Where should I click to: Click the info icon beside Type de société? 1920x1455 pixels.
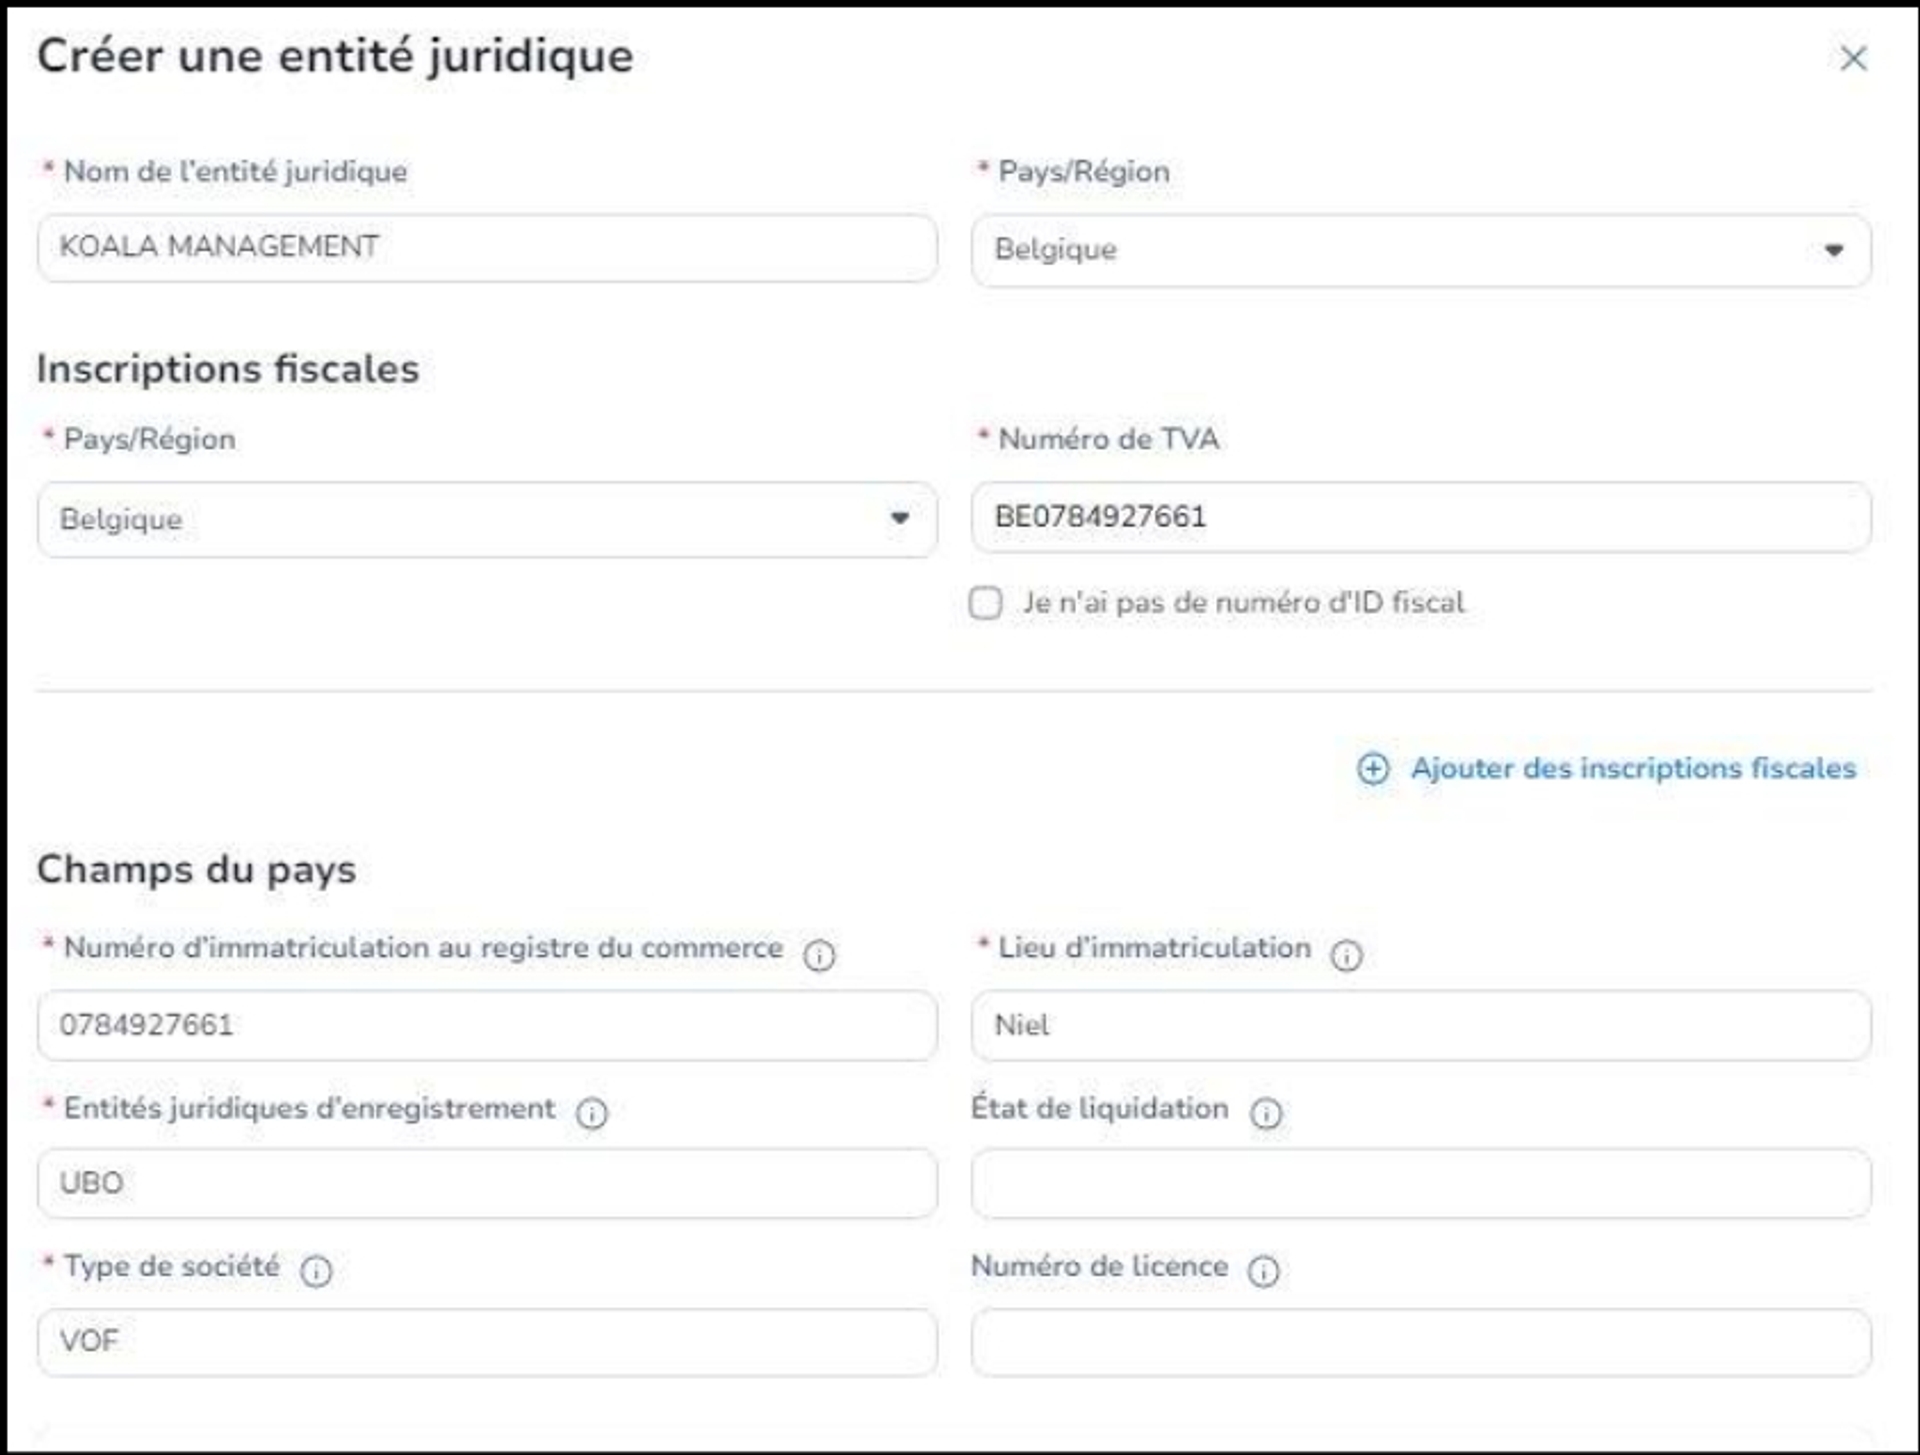[317, 1271]
